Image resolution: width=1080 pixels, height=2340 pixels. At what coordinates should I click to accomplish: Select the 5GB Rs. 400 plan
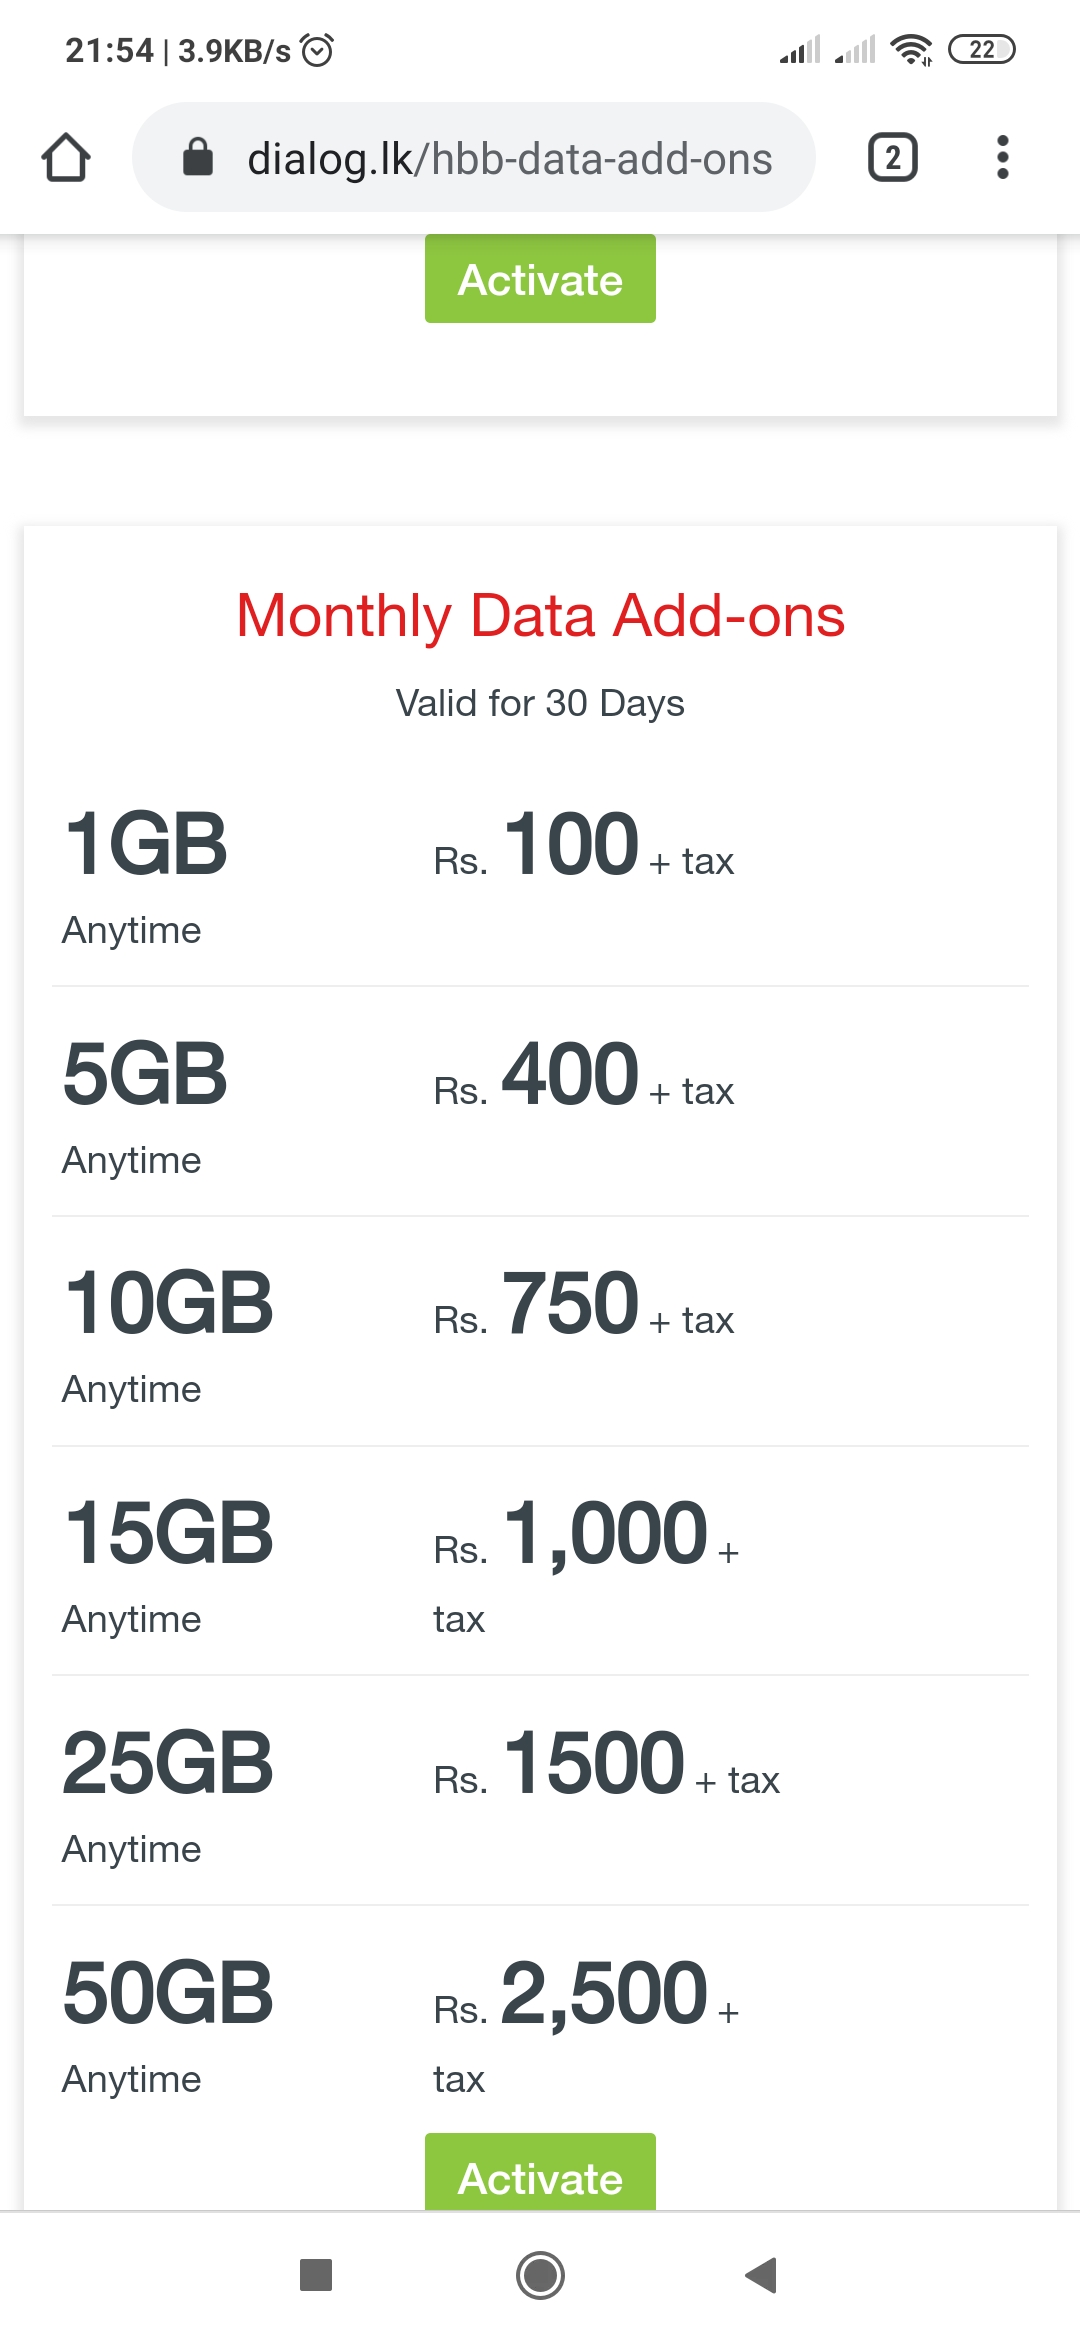click(x=540, y=1102)
